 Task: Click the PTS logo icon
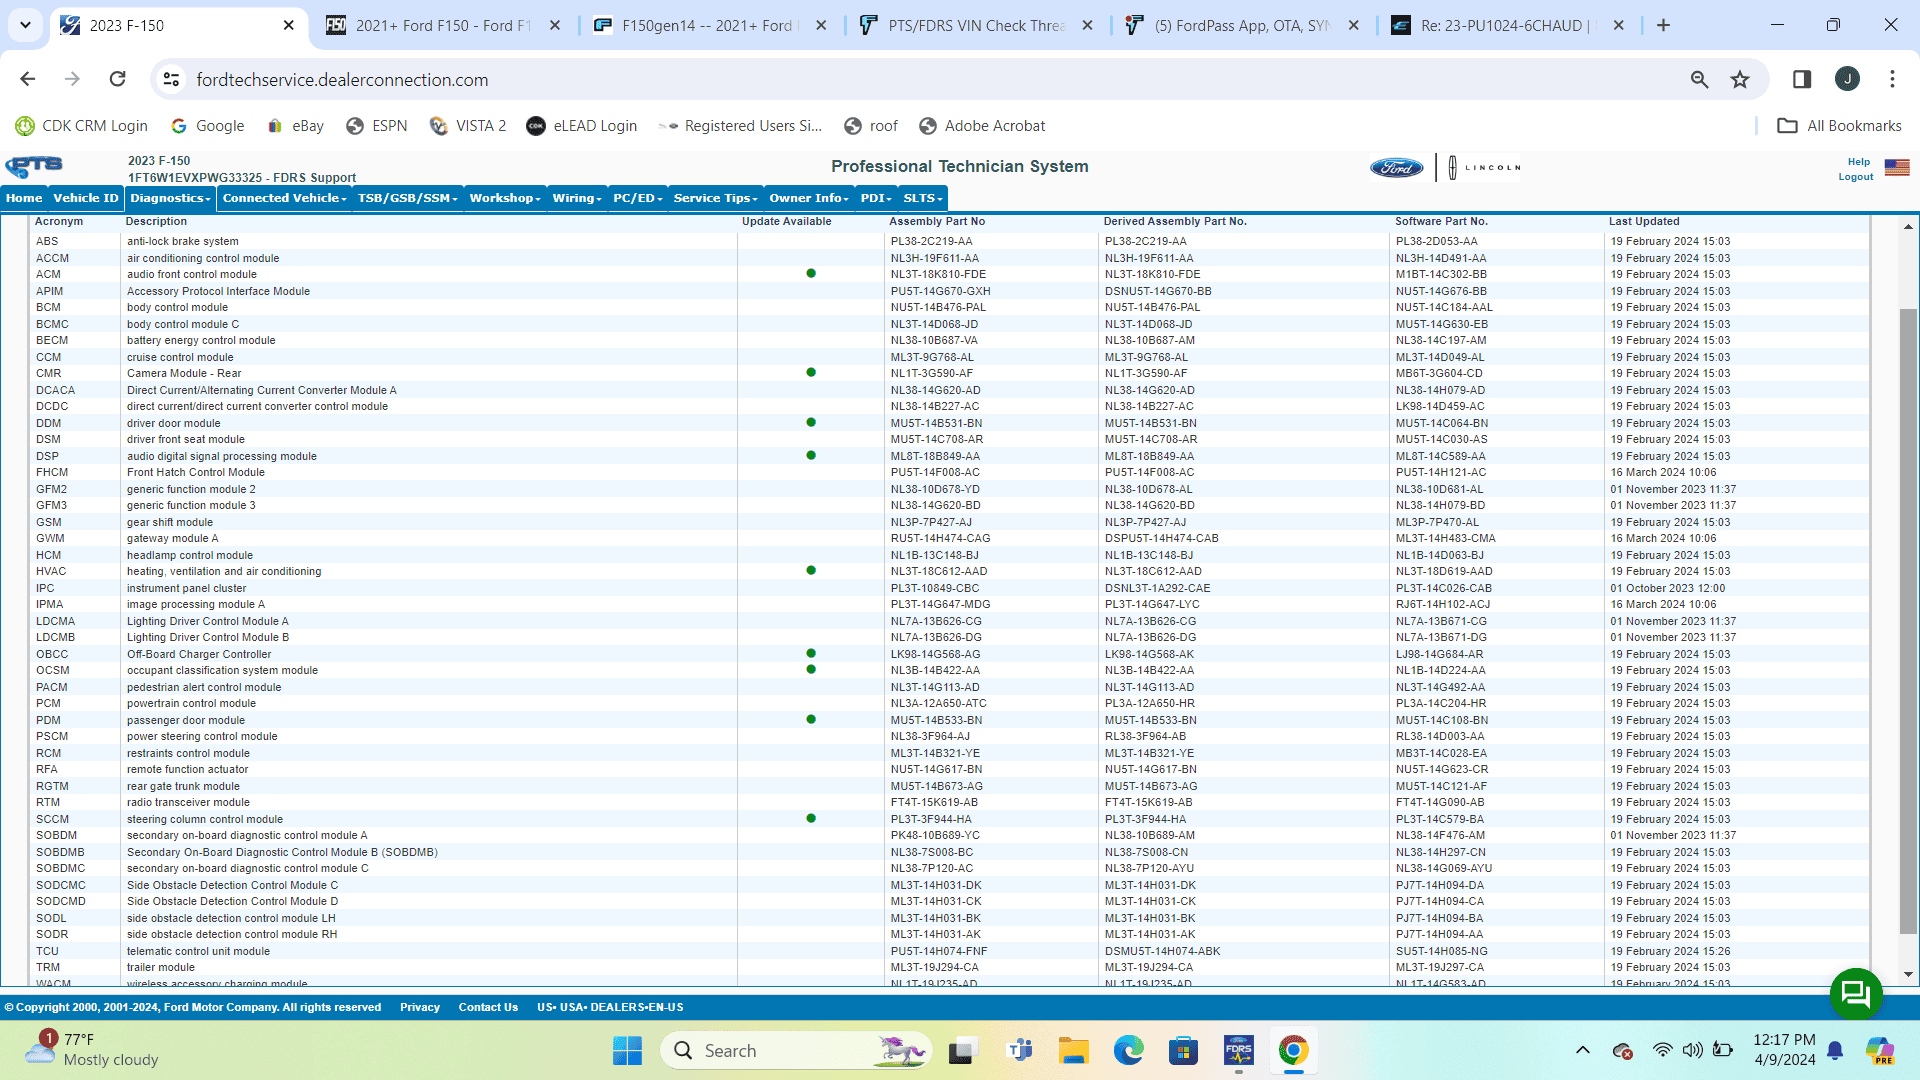pyautogui.click(x=34, y=167)
